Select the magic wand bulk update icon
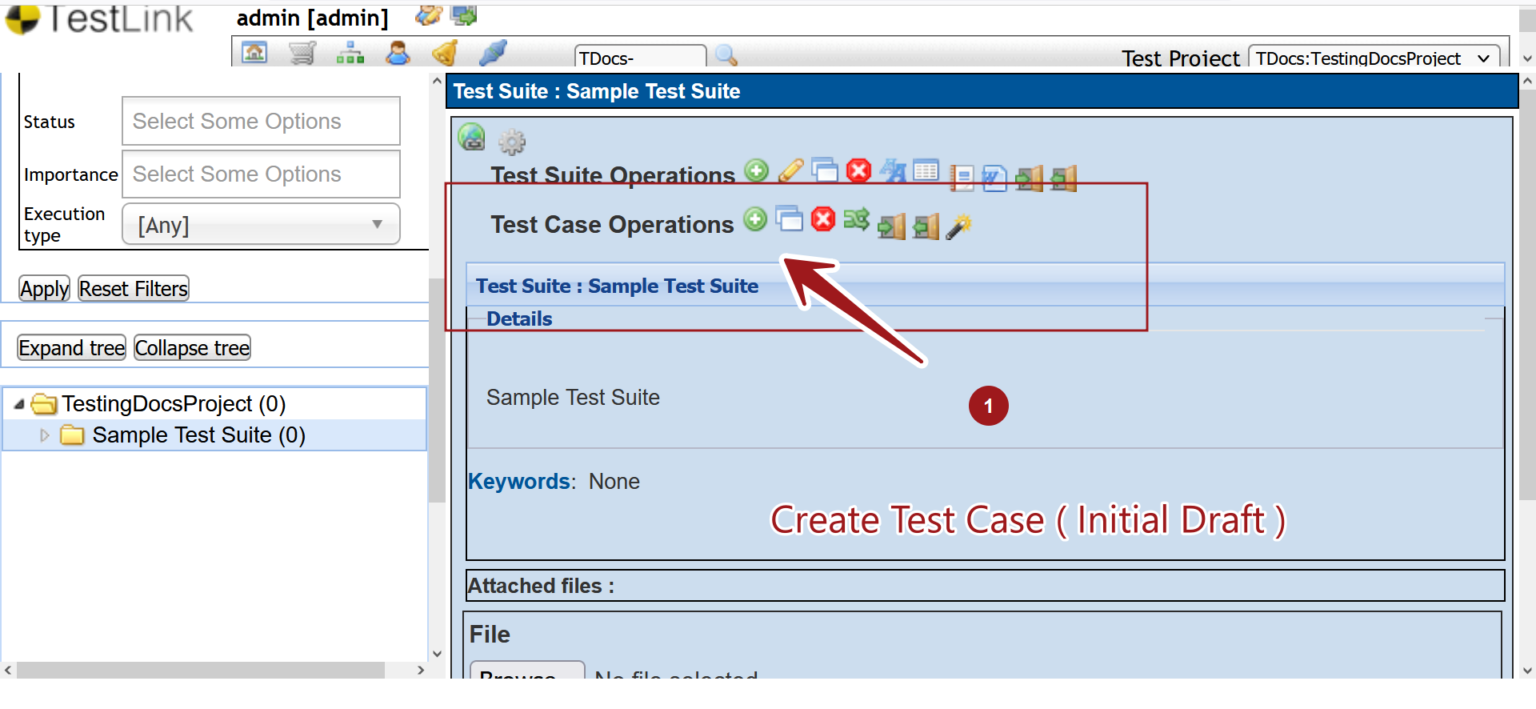 coord(958,227)
